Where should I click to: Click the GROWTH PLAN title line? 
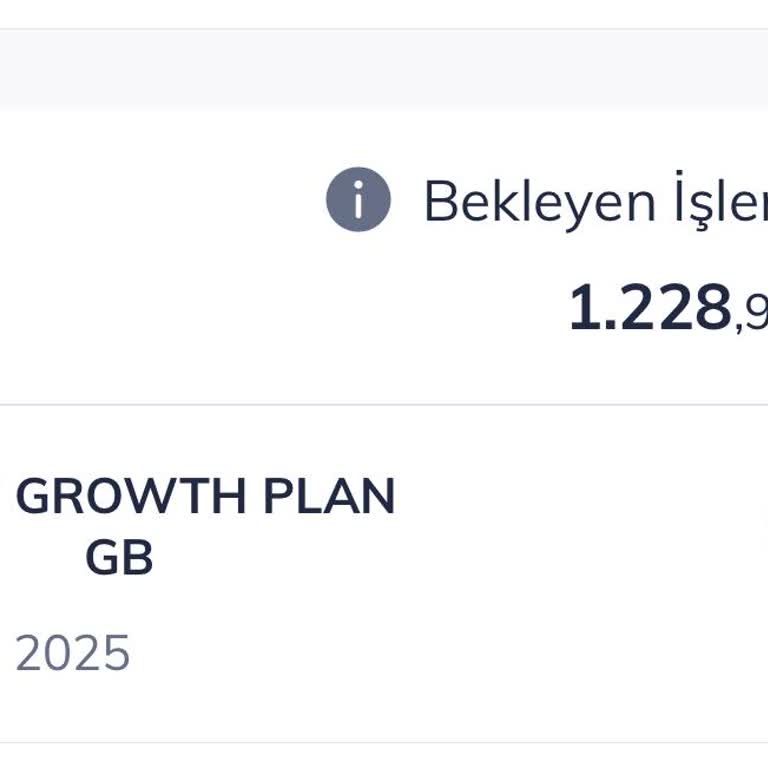205,497
